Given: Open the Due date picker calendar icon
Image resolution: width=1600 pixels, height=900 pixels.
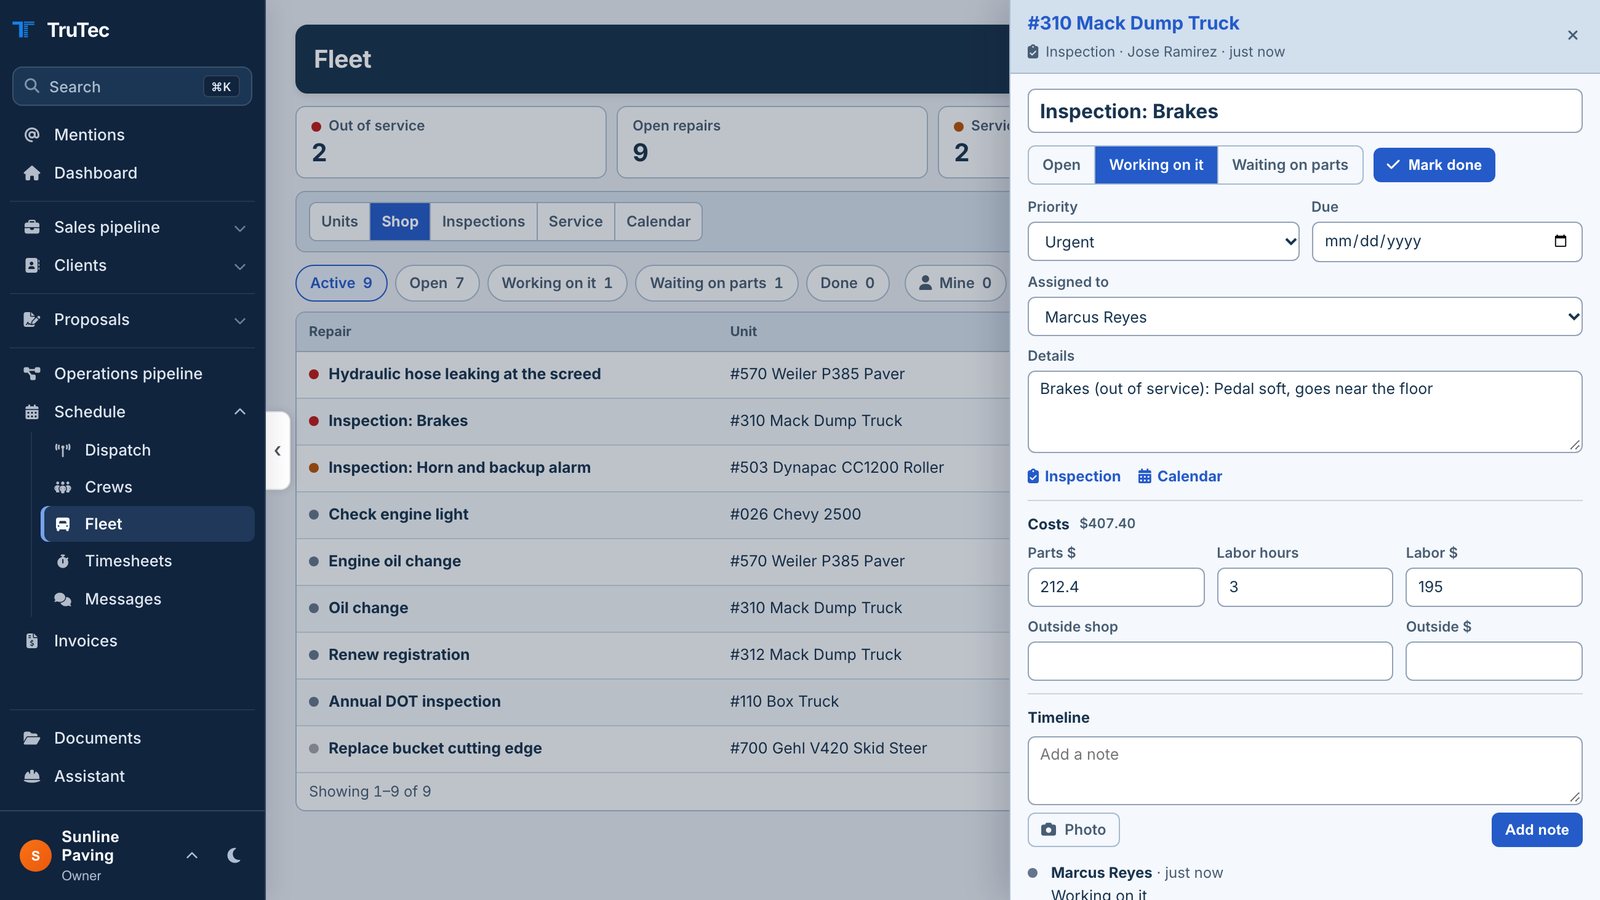Looking at the screenshot, I should coord(1560,241).
